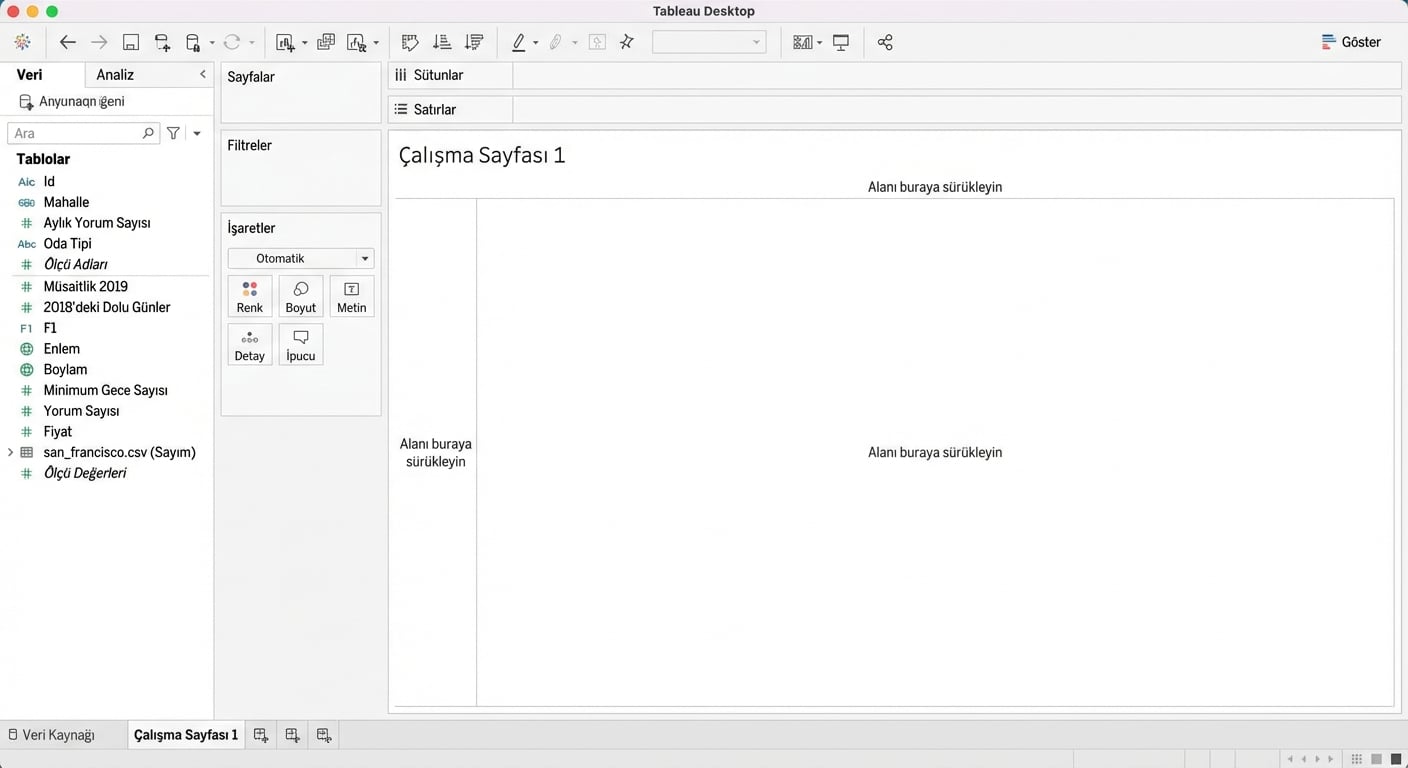This screenshot has width=1408, height=768.
Task: Toggle the Göster (Show Me) panel
Action: point(1351,42)
